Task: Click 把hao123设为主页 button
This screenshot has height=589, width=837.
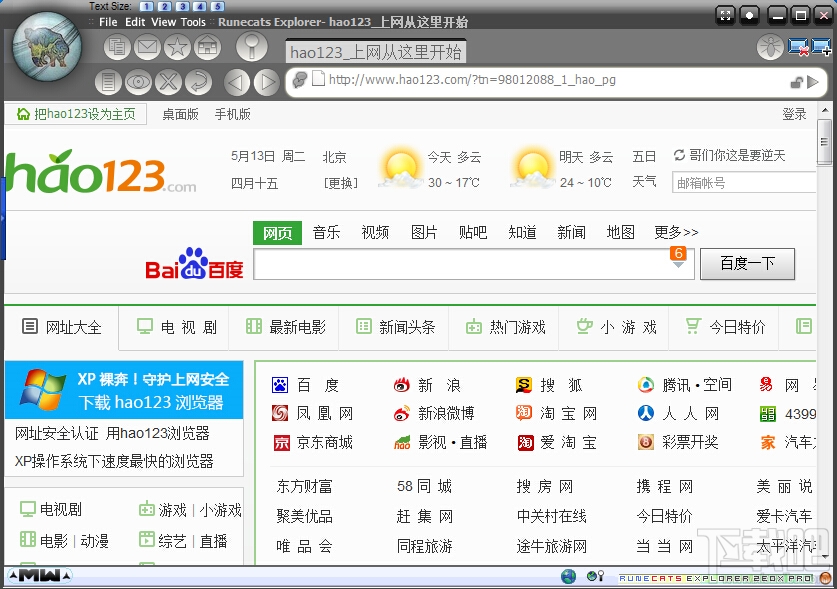Action: coord(76,114)
